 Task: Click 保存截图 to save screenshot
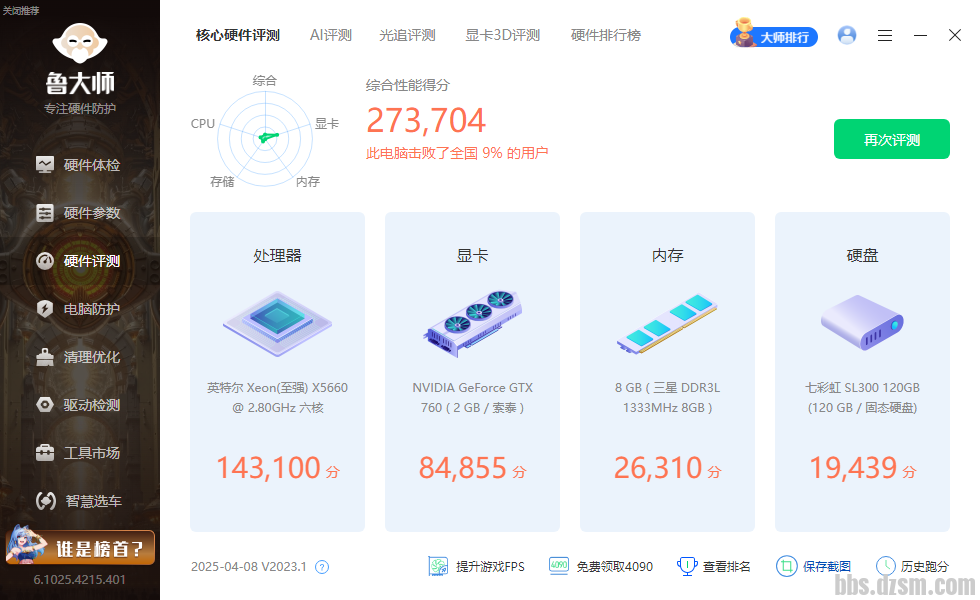[813, 566]
